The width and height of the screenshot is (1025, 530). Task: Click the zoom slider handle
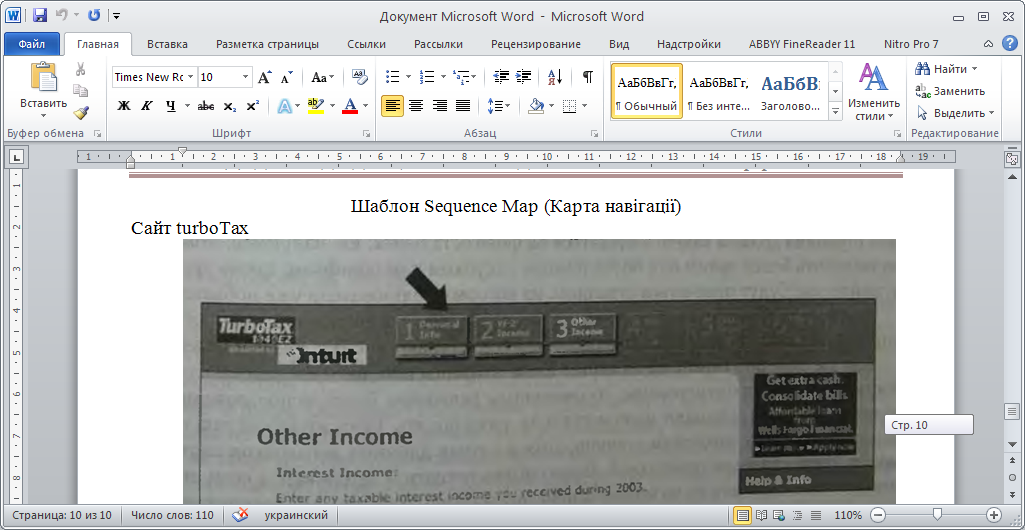pyautogui.click(x=937, y=514)
